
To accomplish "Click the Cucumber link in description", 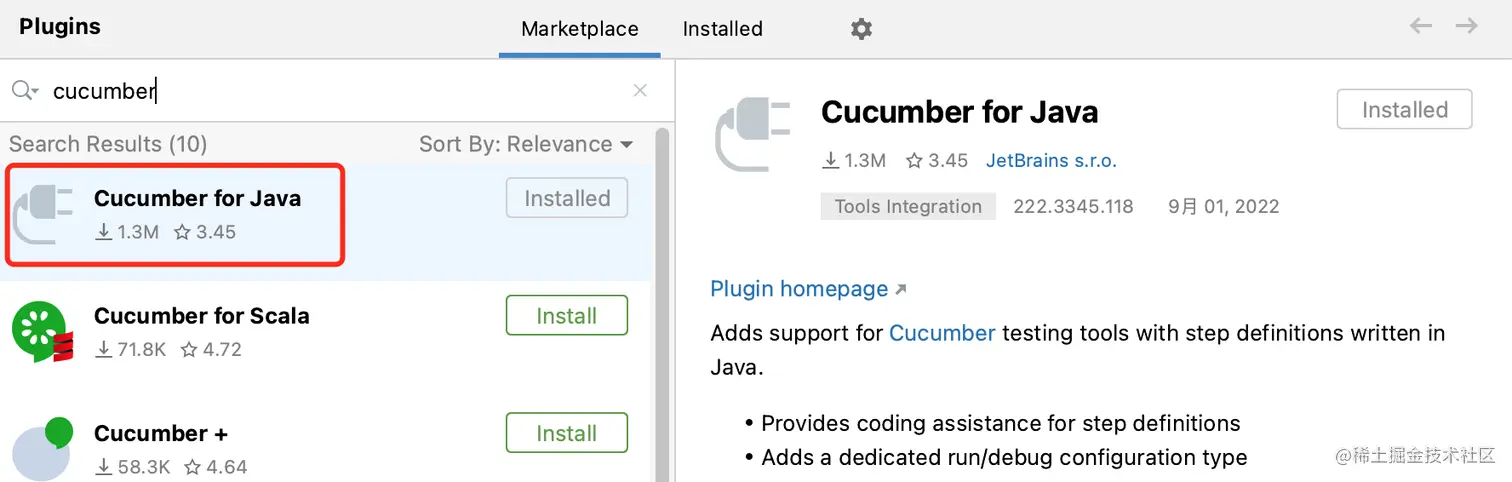I will tap(942, 333).
